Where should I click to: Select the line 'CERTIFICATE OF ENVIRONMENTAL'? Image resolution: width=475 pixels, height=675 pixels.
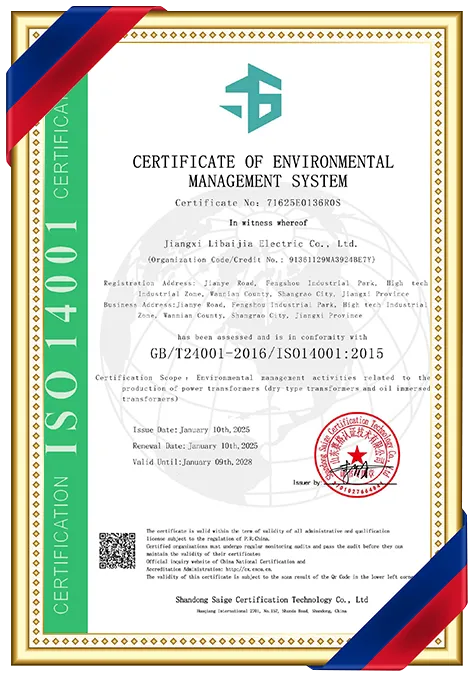pyautogui.click(x=263, y=162)
